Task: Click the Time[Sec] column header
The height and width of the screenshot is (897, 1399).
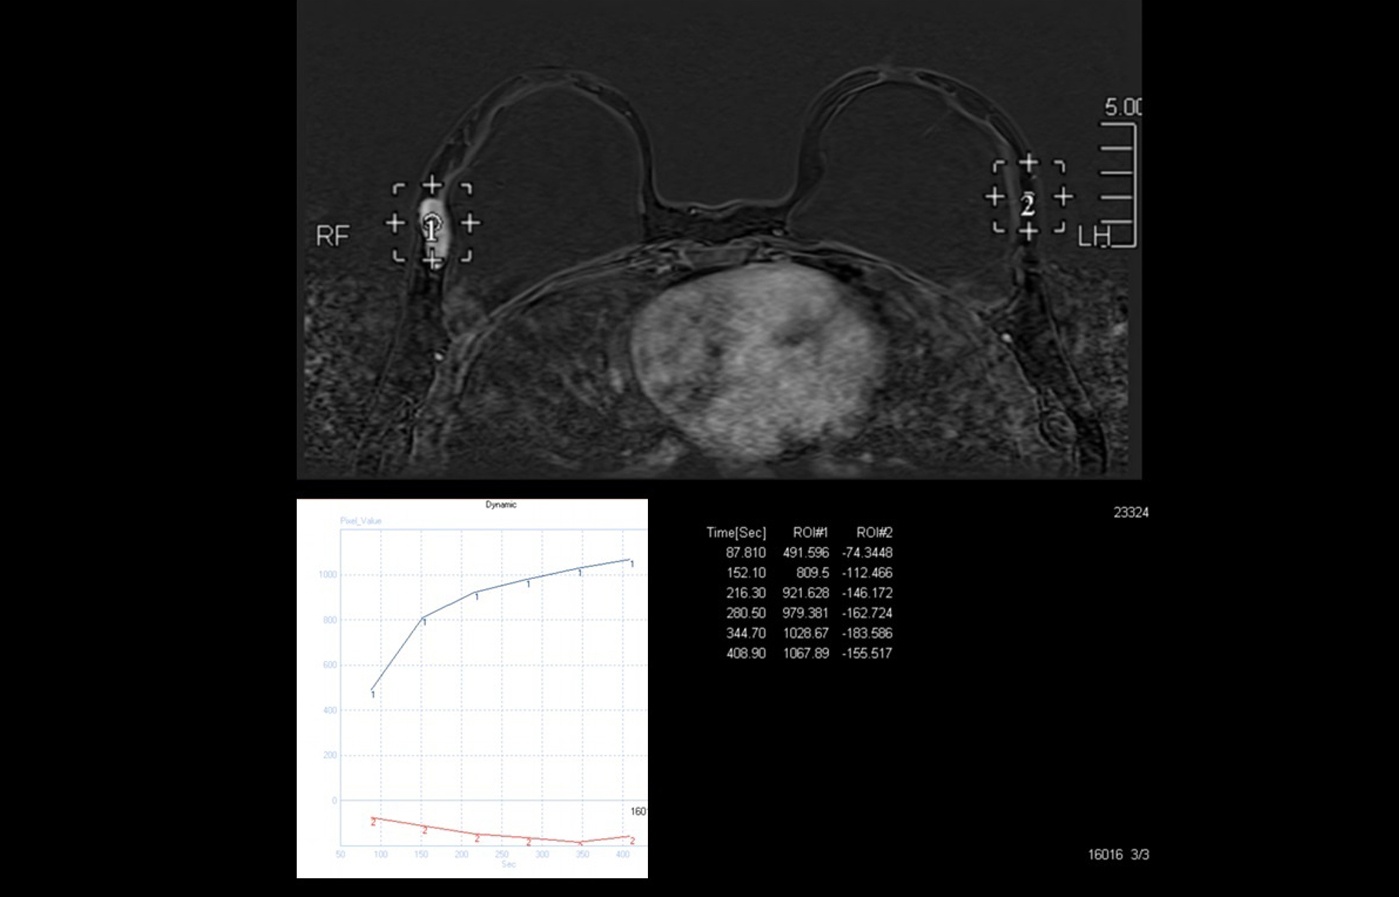Action: coord(736,533)
